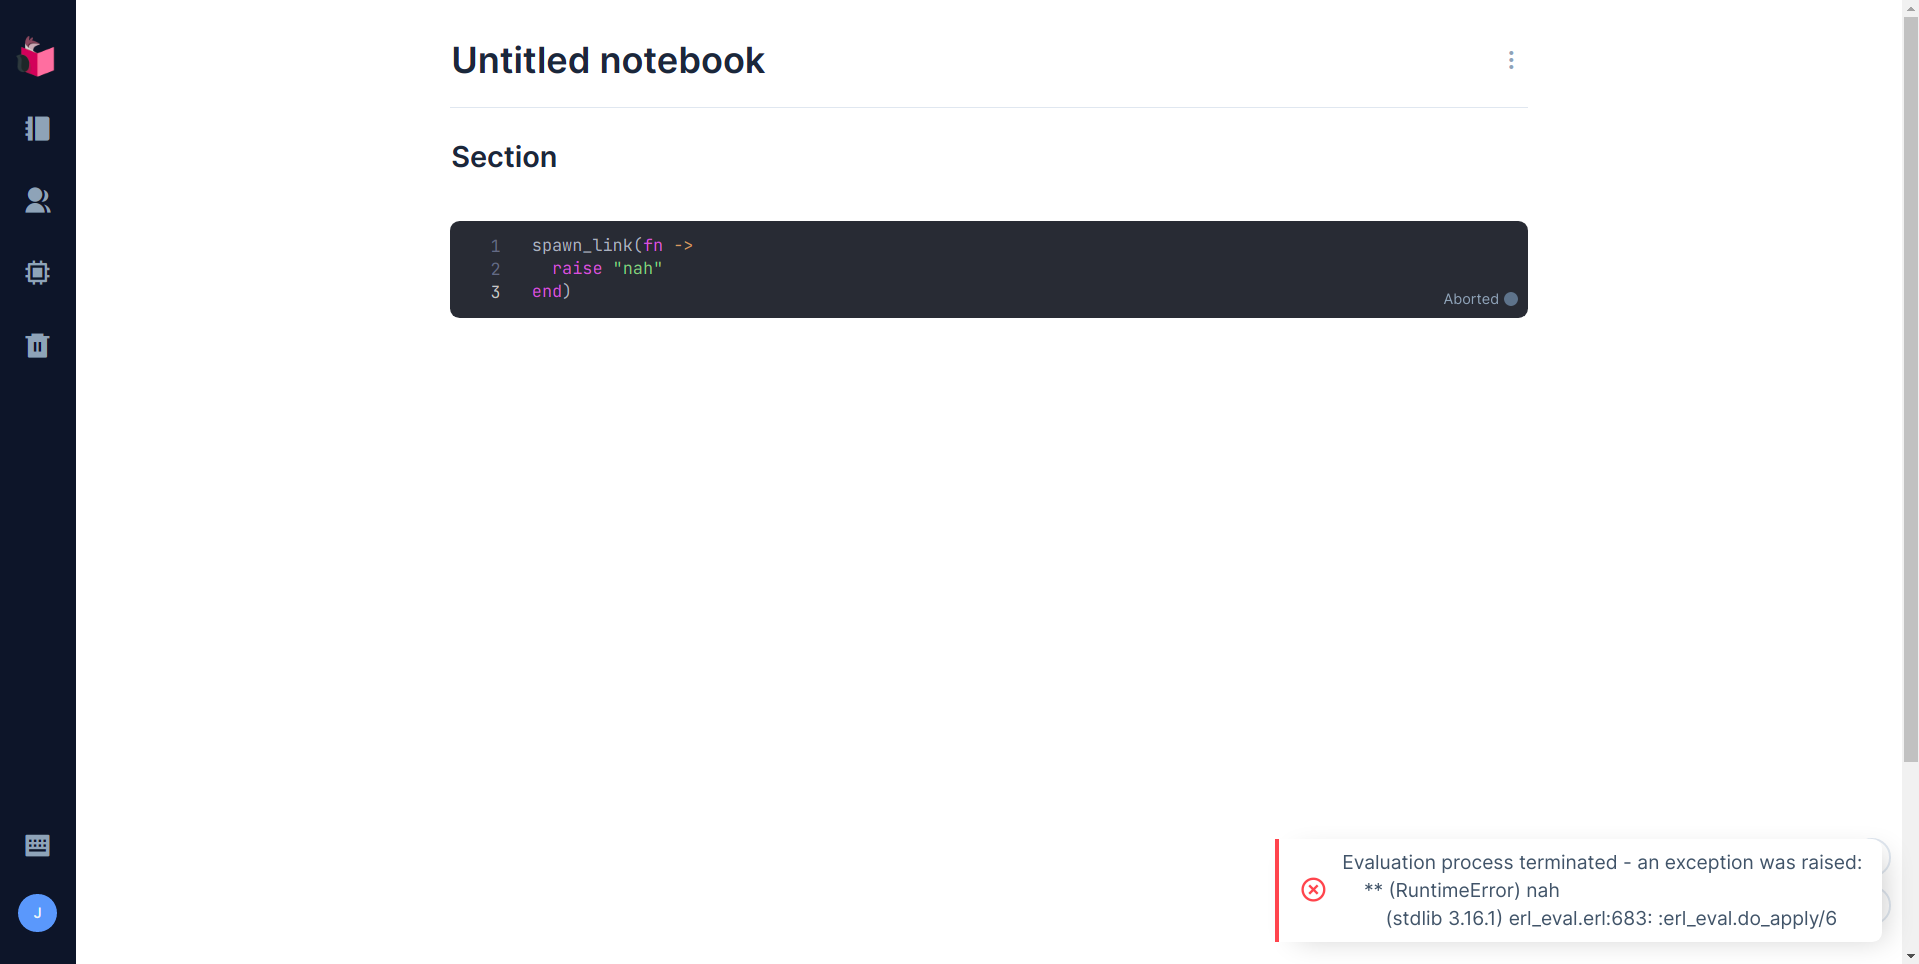
Task: Click line number 3 in the code cell
Action: [495, 292]
